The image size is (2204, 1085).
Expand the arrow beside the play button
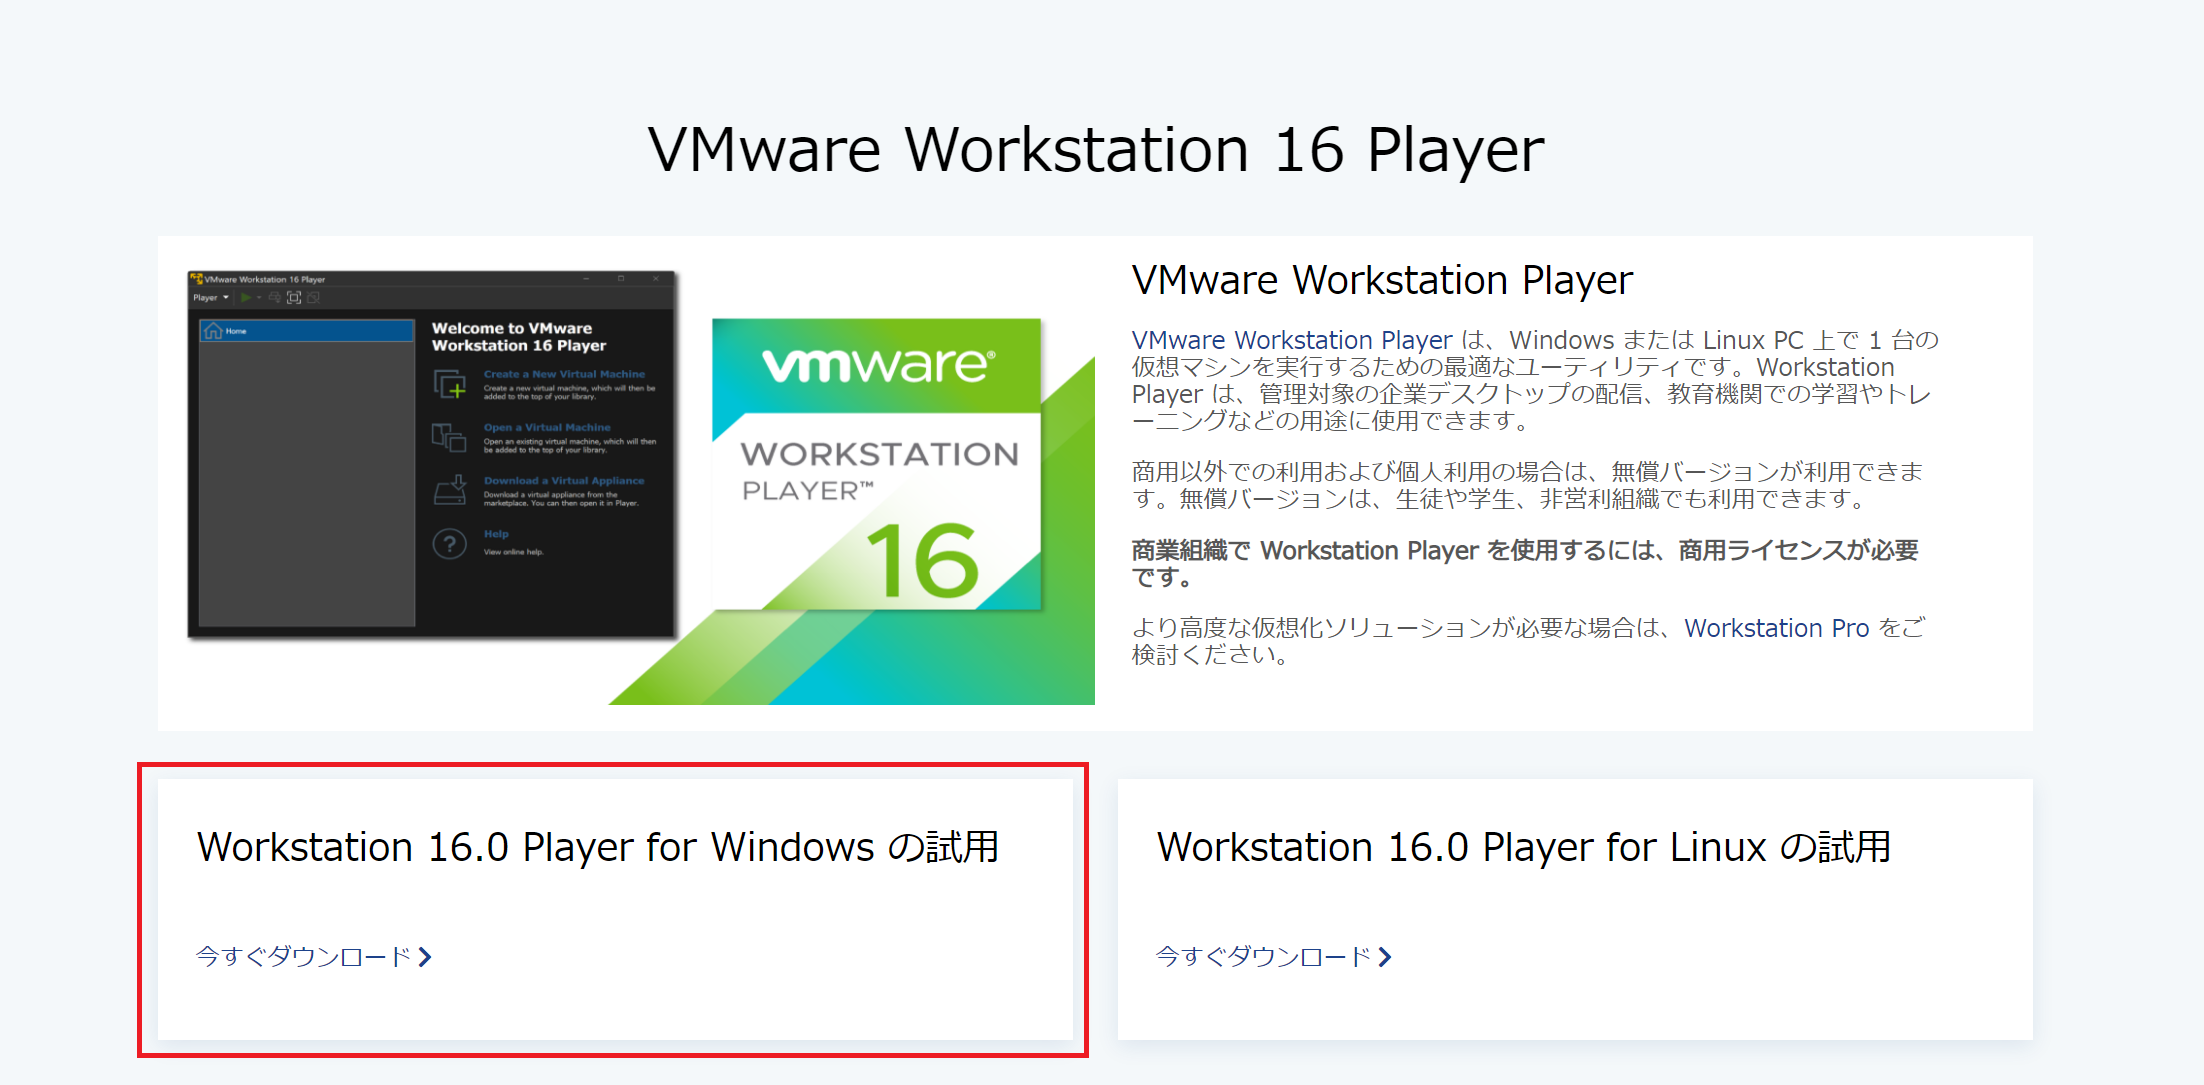pyautogui.click(x=259, y=298)
